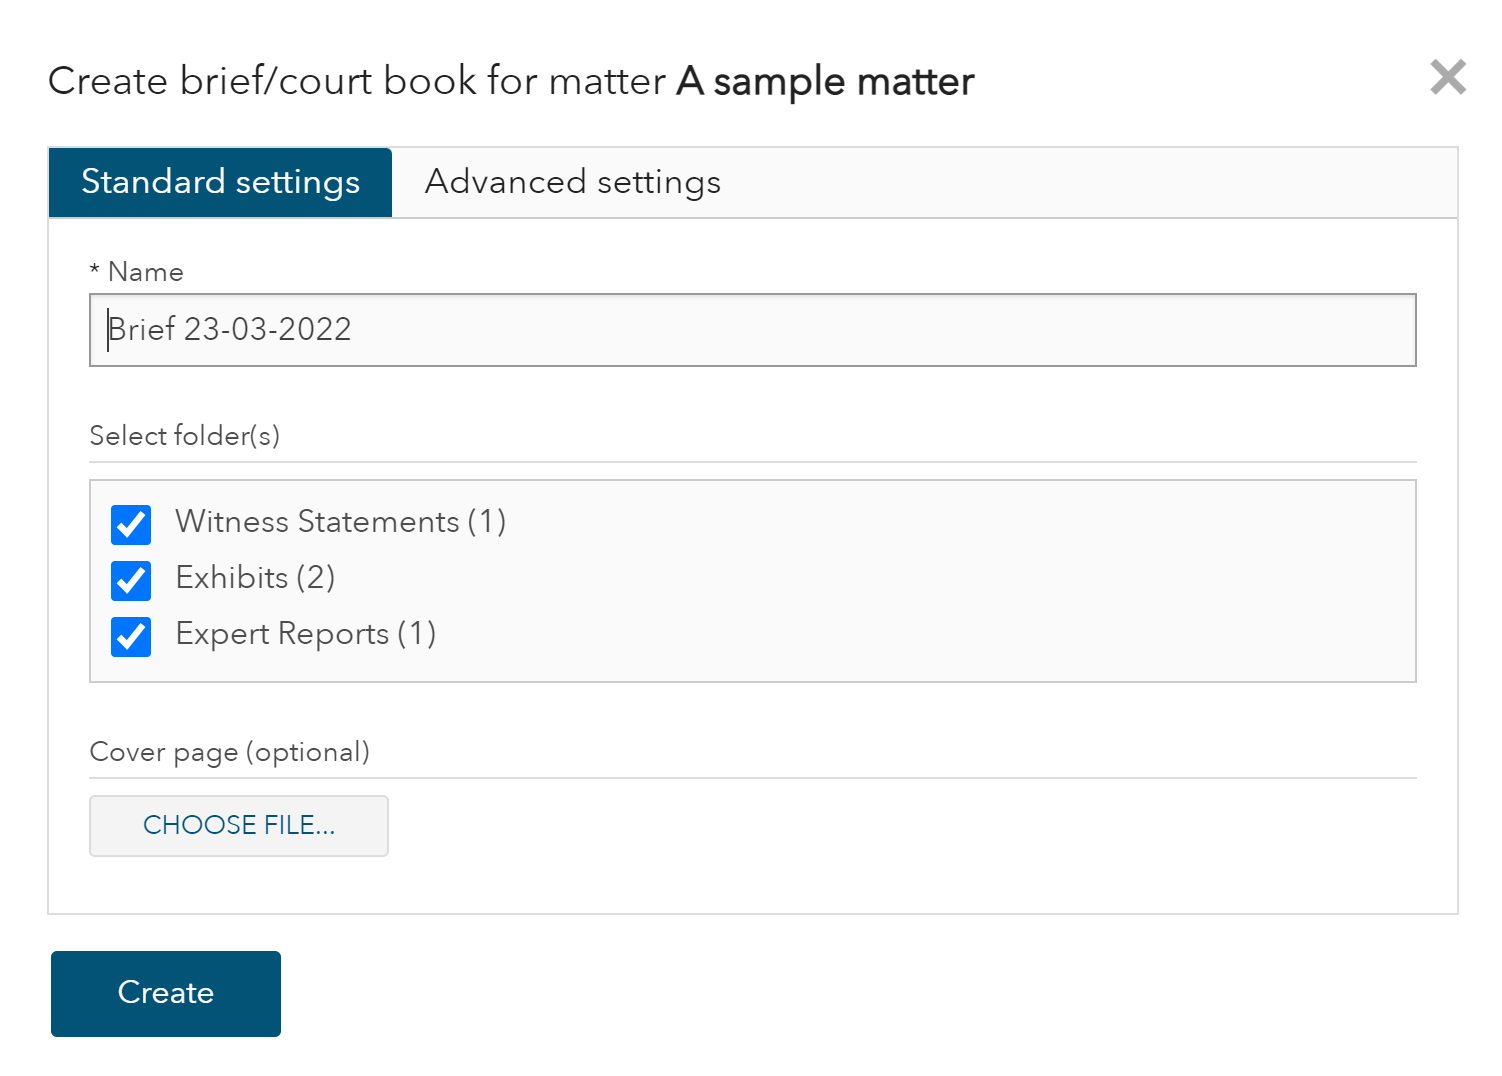The height and width of the screenshot is (1076, 1502).
Task: Click the Witness Statements (1) folder label
Action: tap(340, 522)
